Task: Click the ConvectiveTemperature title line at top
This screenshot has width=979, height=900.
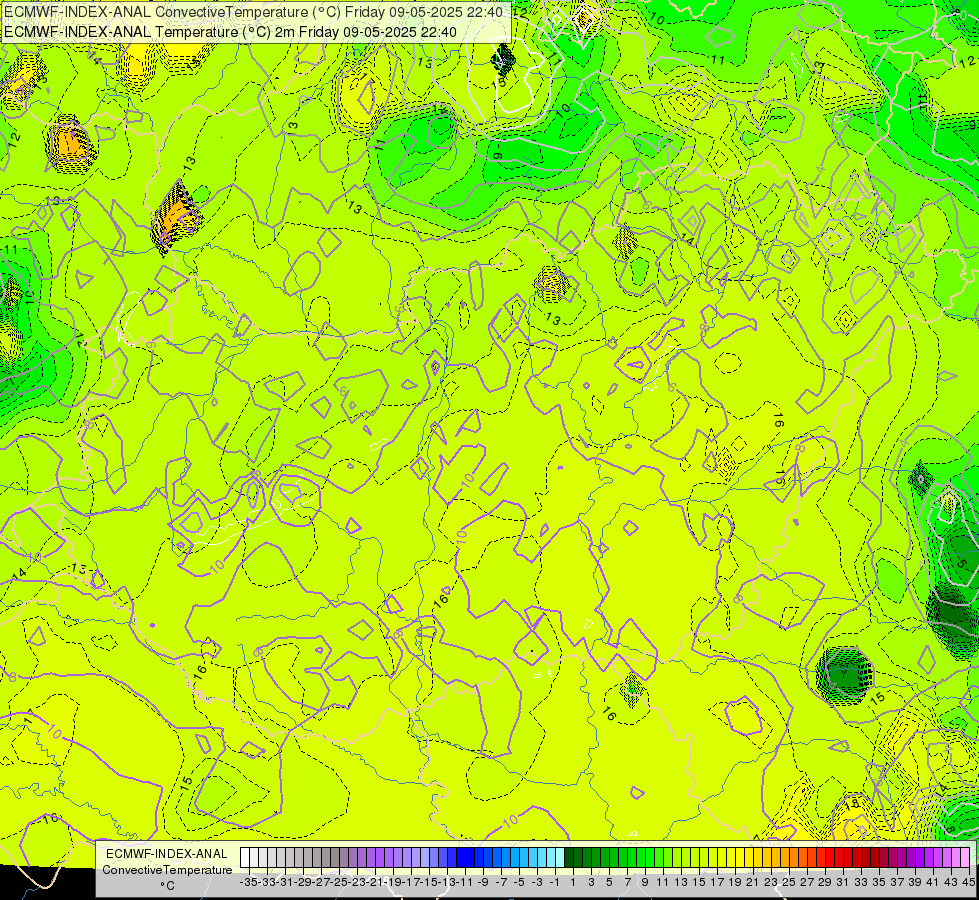Action: tap(253, 12)
